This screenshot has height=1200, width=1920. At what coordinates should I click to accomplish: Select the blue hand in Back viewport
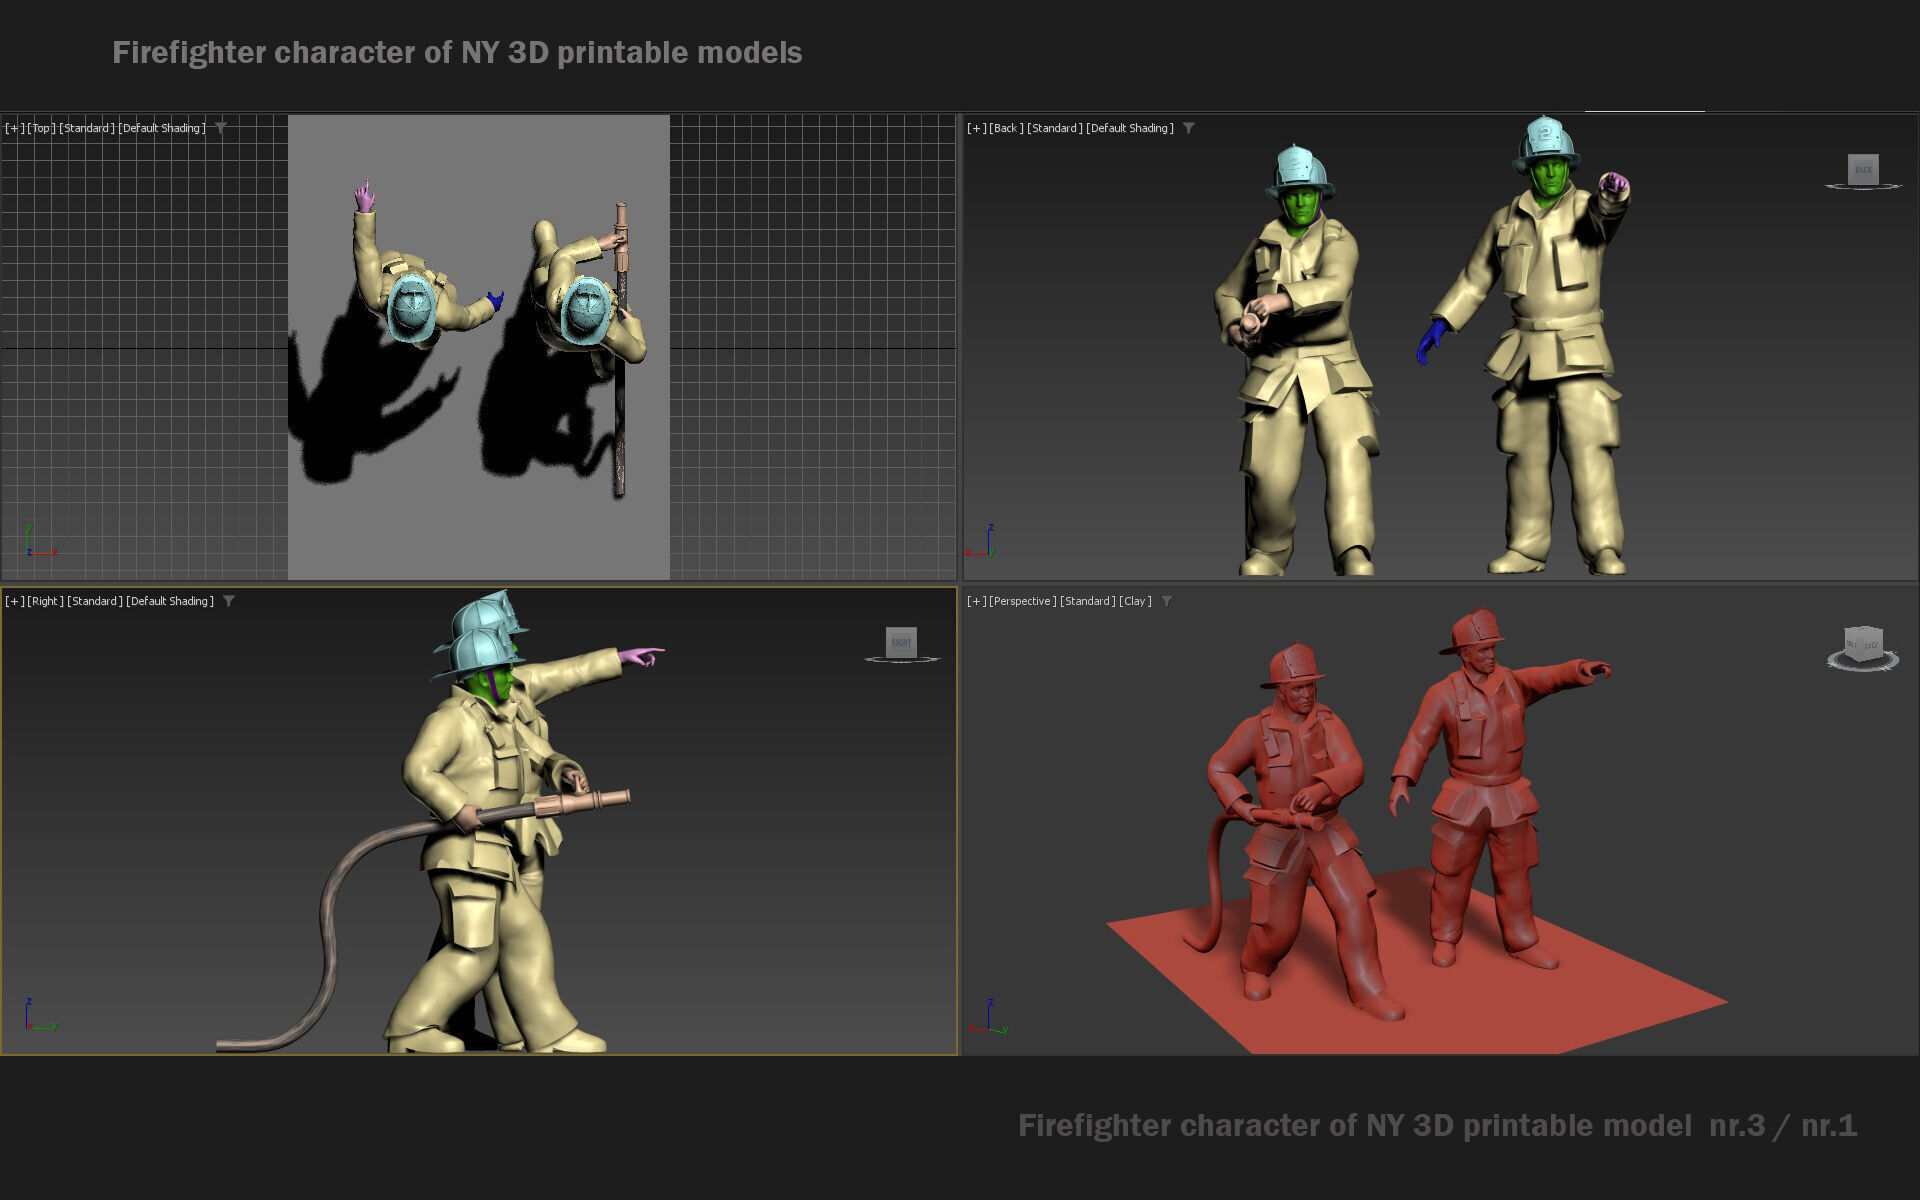tap(1431, 341)
